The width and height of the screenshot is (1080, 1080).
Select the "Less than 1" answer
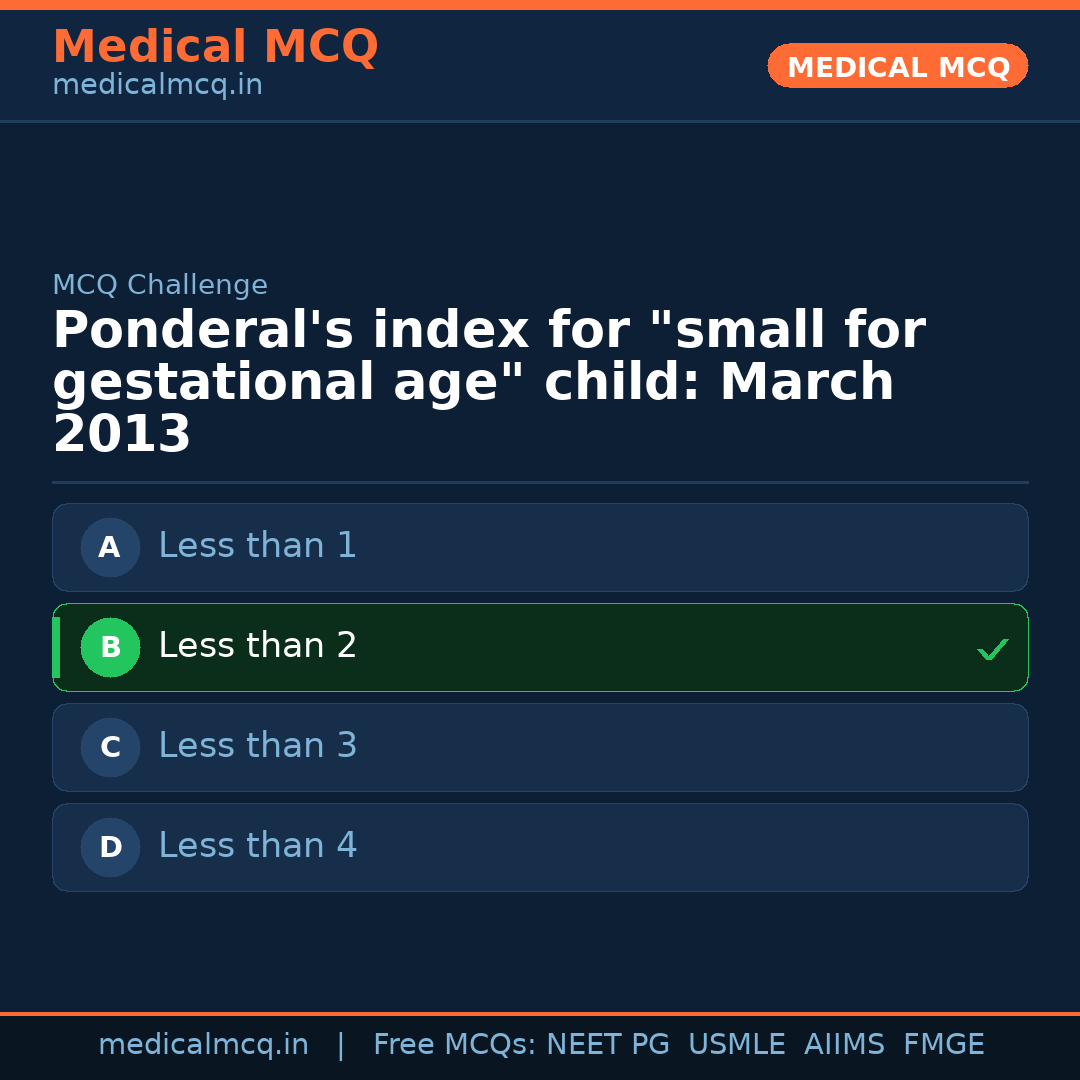click(257, 546)
